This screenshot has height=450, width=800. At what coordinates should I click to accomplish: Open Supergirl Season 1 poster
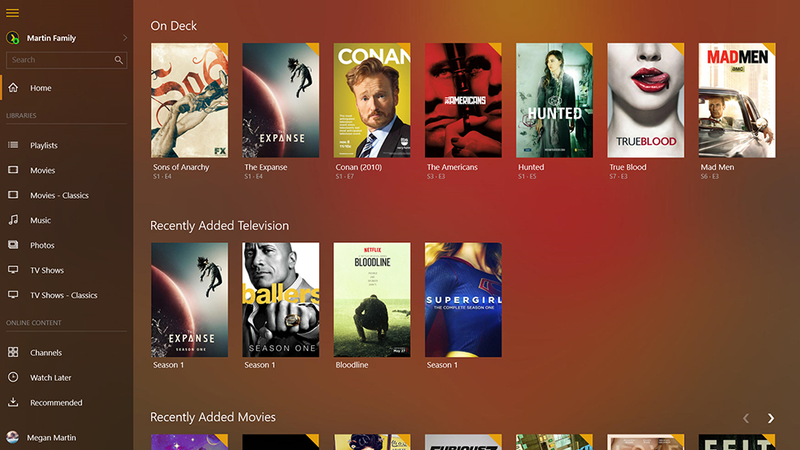pyautogui.click(x=463, y=299)
